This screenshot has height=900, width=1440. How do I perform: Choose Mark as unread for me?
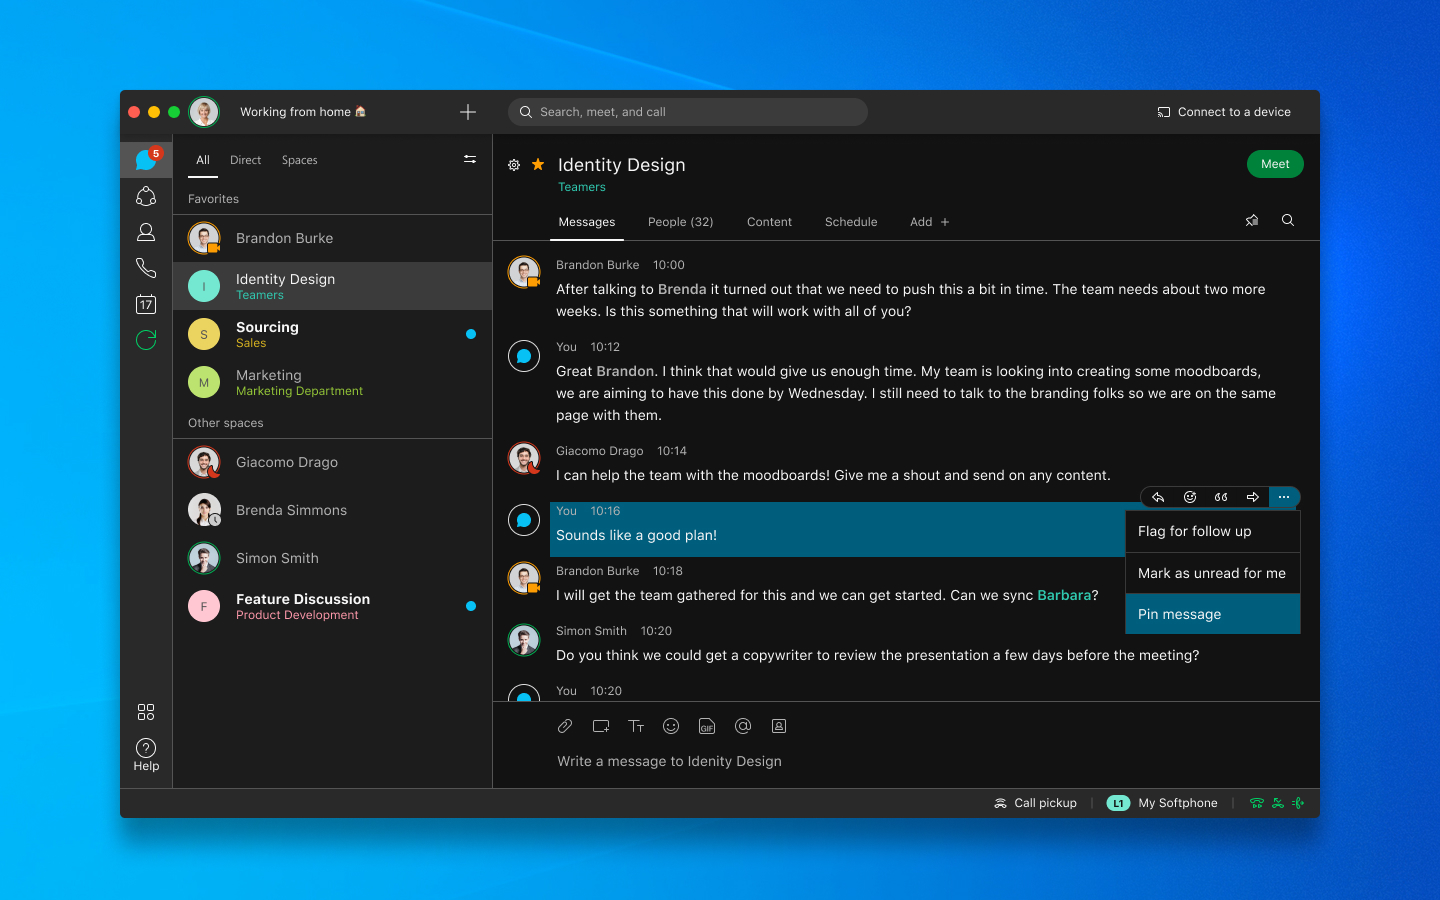coord(1213,573)
